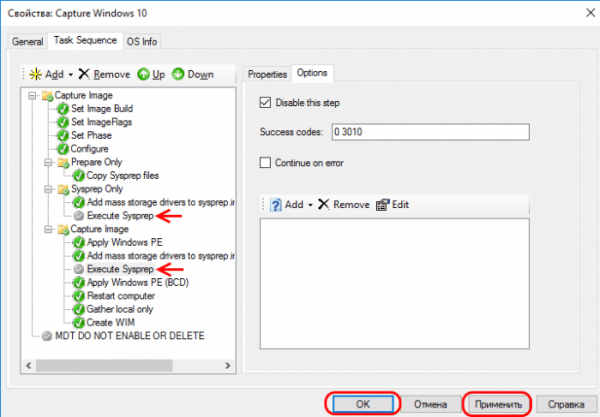Click green check icon of Apply Windows PE (BCD)
600x417 pixels.
tap(78, 283)
